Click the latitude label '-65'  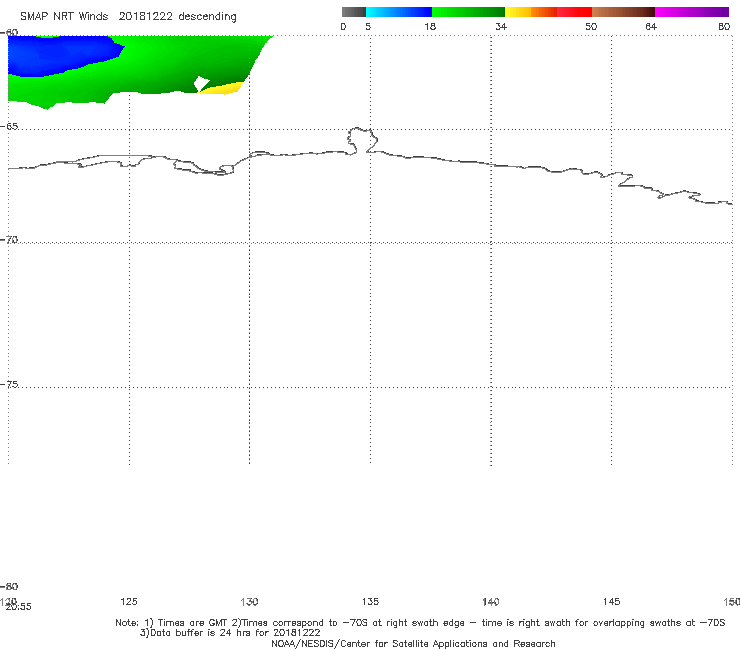(x=10, y=127)
